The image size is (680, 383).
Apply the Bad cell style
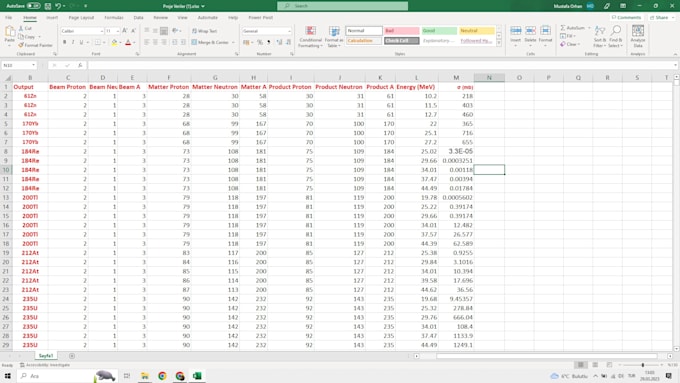point(402,31)
